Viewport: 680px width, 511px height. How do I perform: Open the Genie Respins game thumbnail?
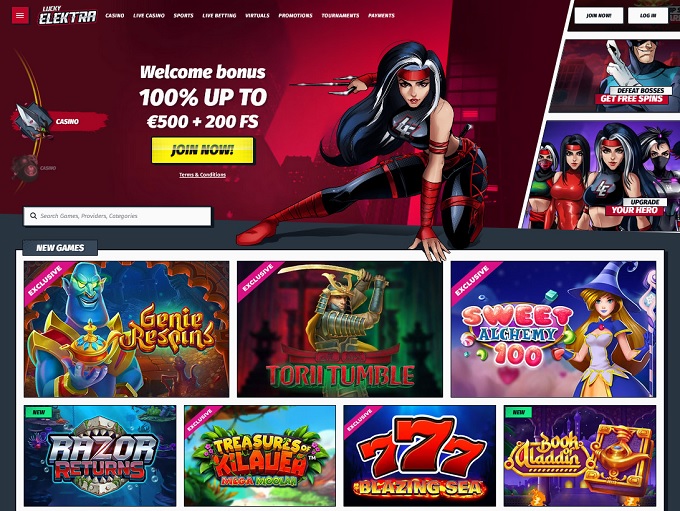[126, 329]
